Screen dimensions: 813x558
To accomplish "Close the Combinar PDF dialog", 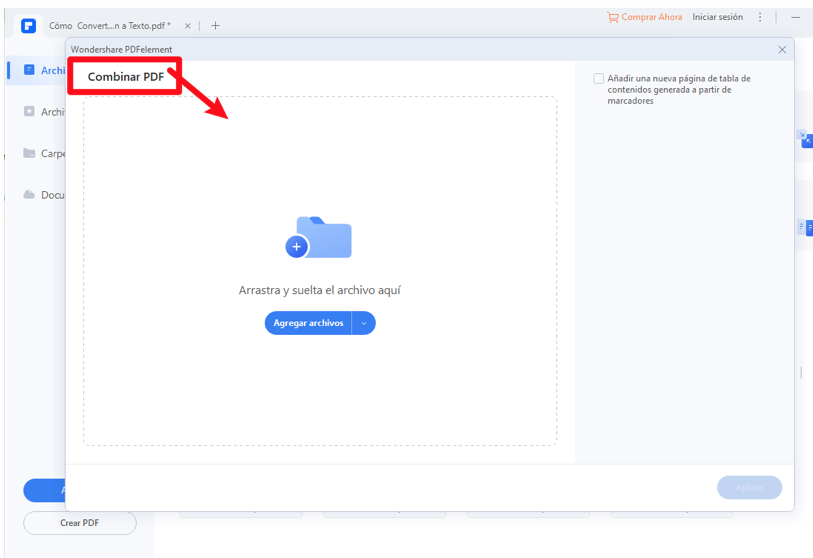I will (x=782, y=49).
